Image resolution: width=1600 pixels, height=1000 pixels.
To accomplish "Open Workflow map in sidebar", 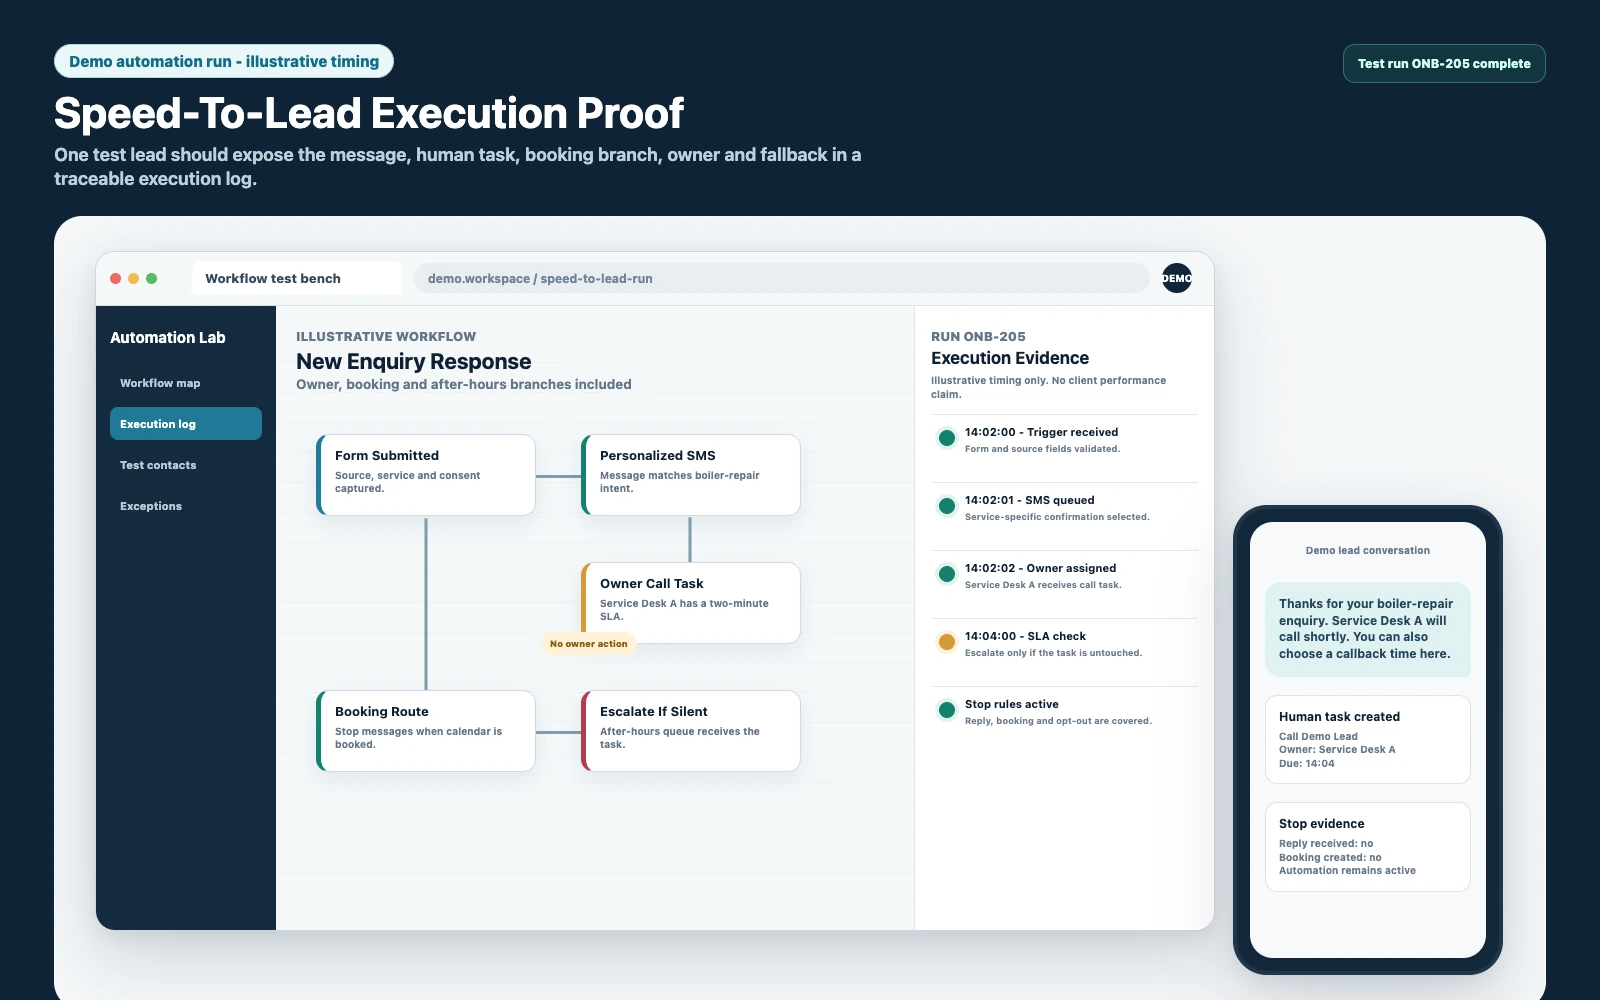I will [x=186, y=383].
